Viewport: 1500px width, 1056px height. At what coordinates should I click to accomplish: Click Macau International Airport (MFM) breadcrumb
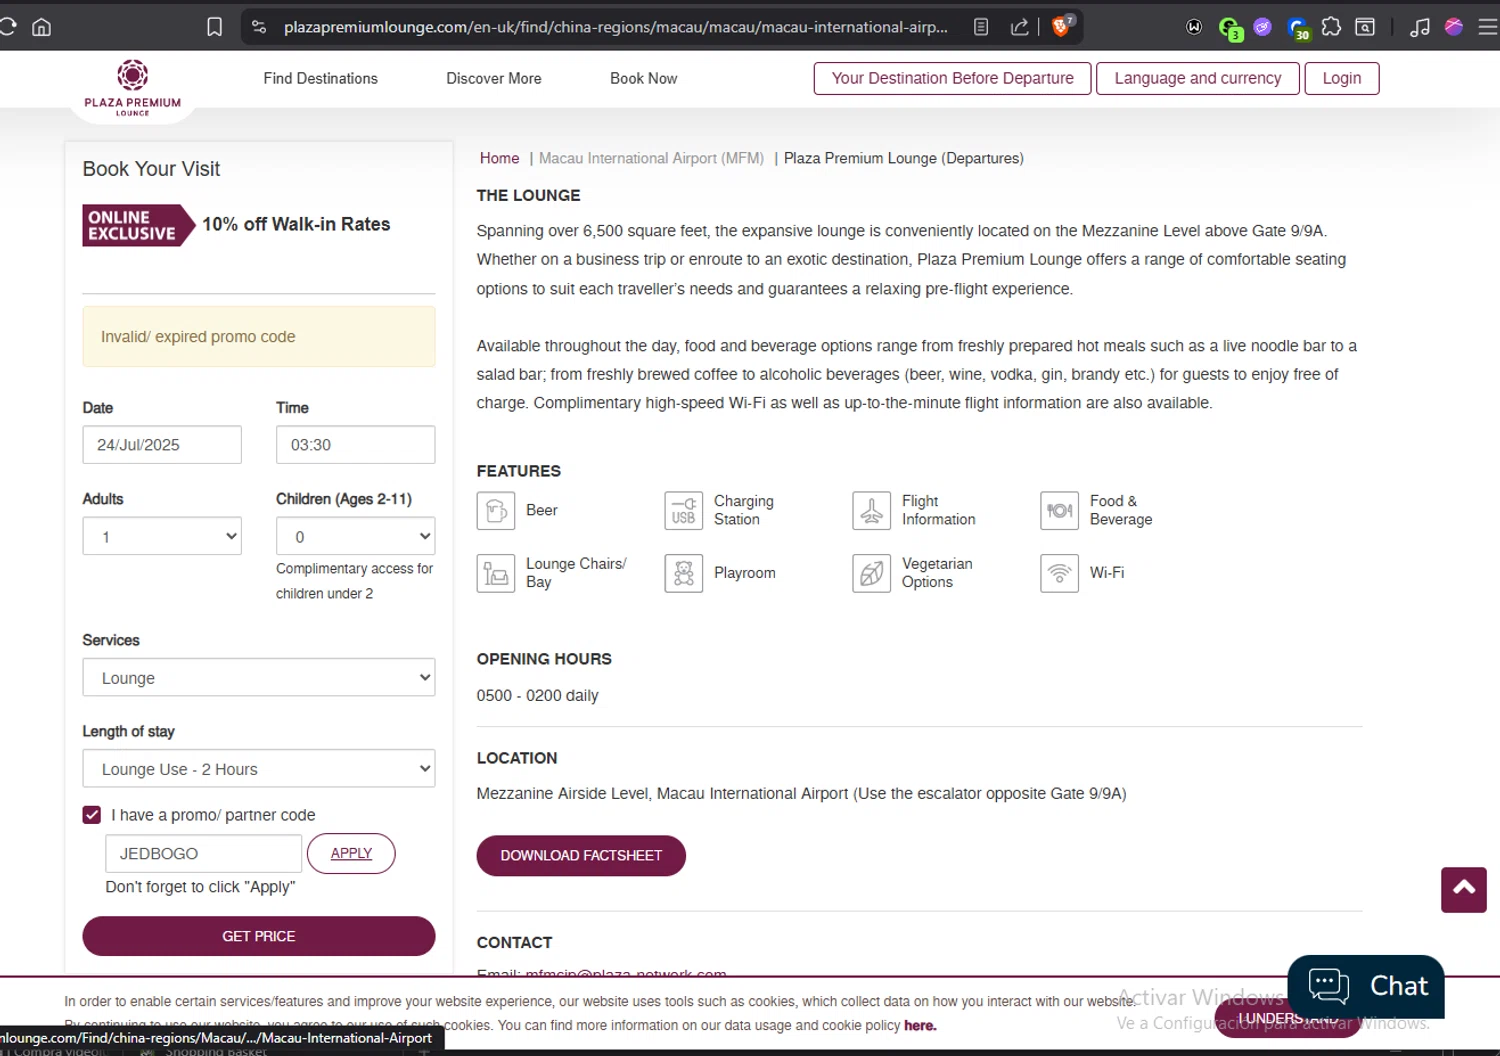click(x=651, y=158)
